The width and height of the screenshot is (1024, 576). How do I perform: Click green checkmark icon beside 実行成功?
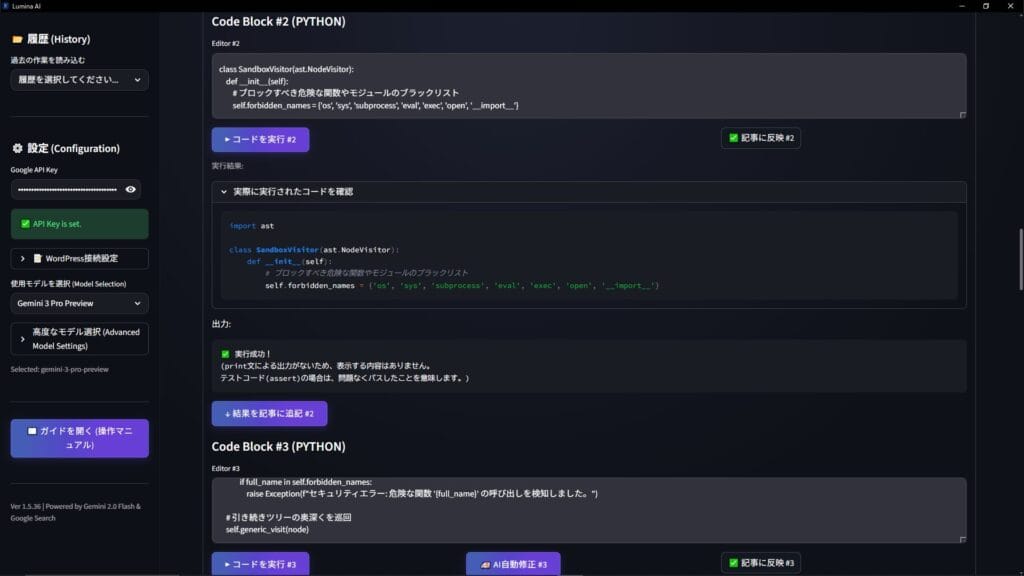click(x=225, y=354)
